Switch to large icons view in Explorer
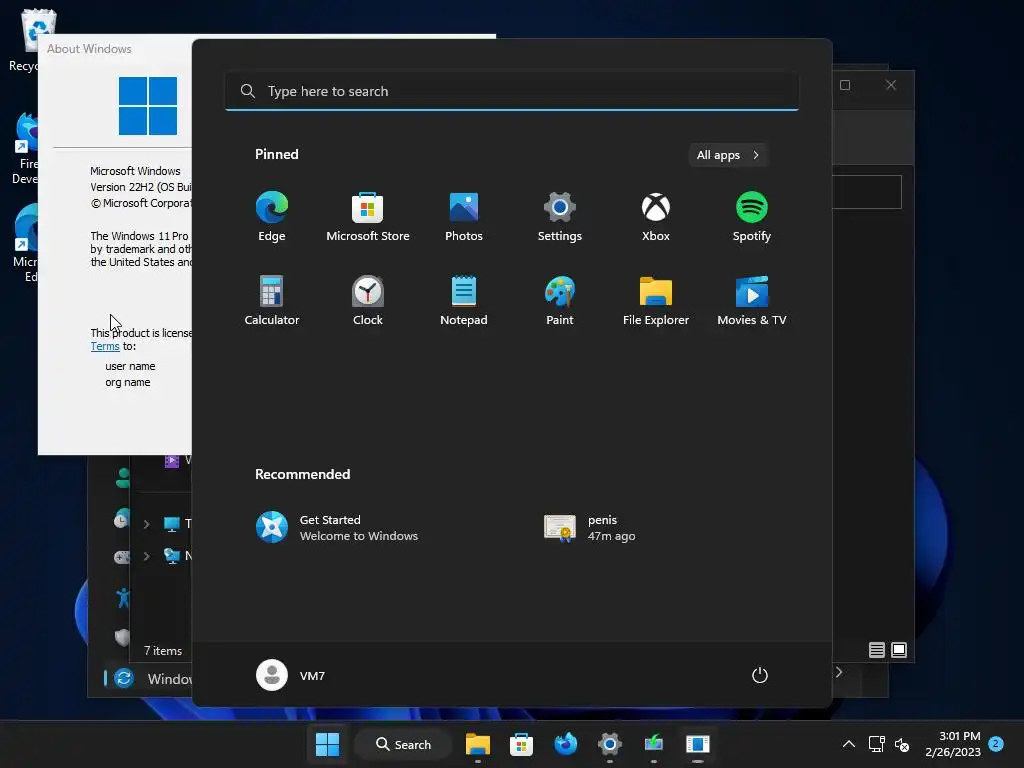This screenshot has width=1024, height=768. tap(899, 650)
